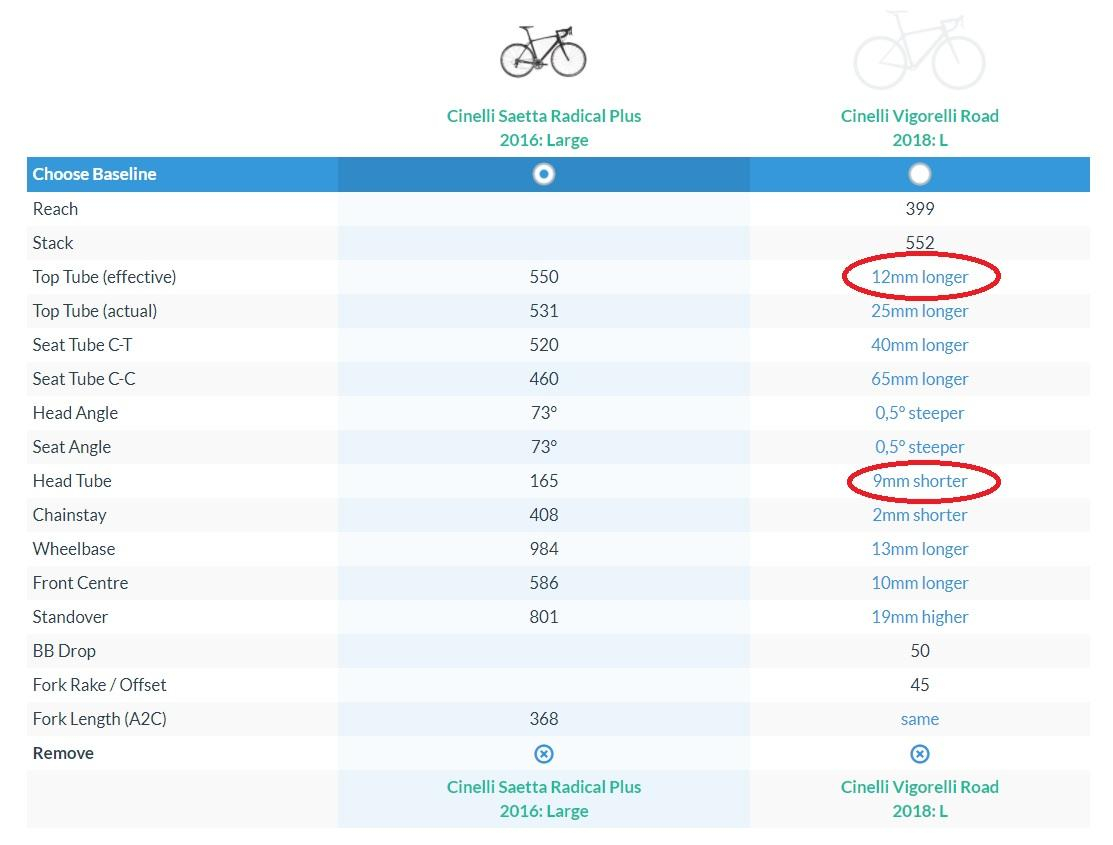Click the Seat Tube C-C label
Image resolution: width=1113 pixels, height=845 pixels.
coord(84,379)
